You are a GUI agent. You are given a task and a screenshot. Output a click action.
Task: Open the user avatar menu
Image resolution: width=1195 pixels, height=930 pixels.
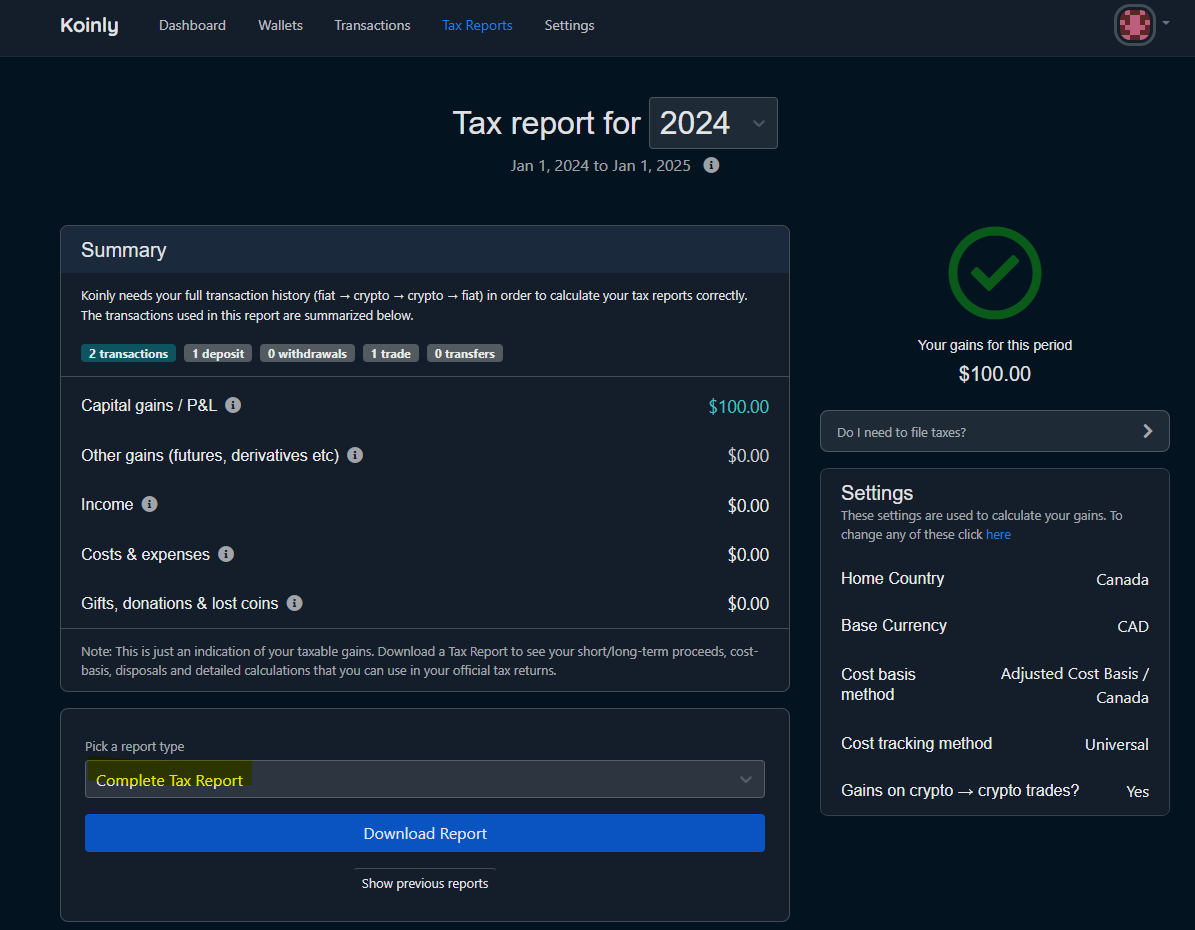tap(1134, 25)
